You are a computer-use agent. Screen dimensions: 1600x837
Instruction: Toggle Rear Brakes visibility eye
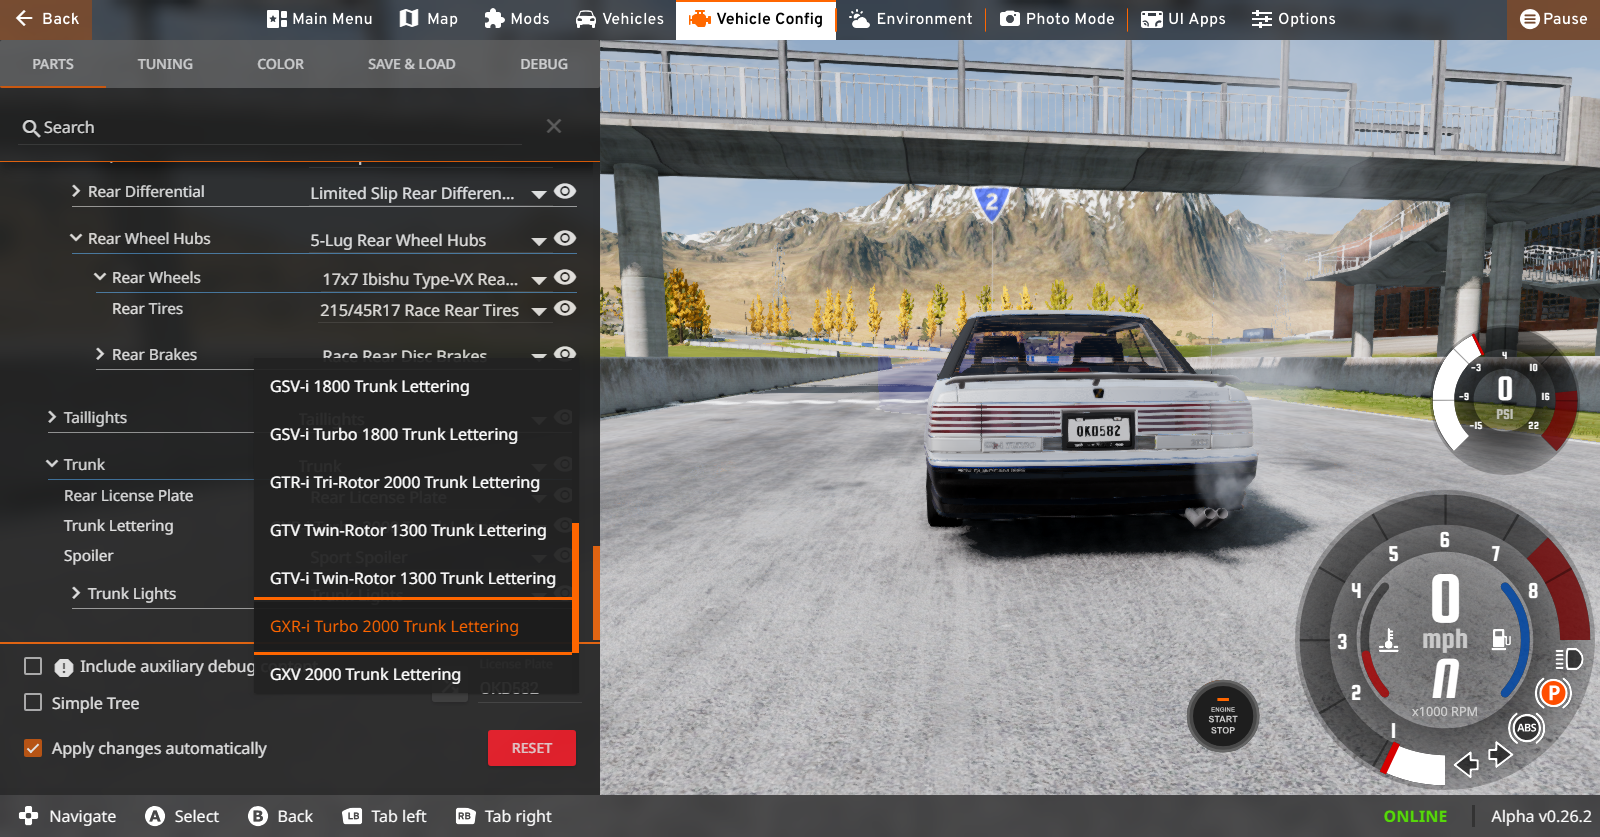click(x=565, y=353)
